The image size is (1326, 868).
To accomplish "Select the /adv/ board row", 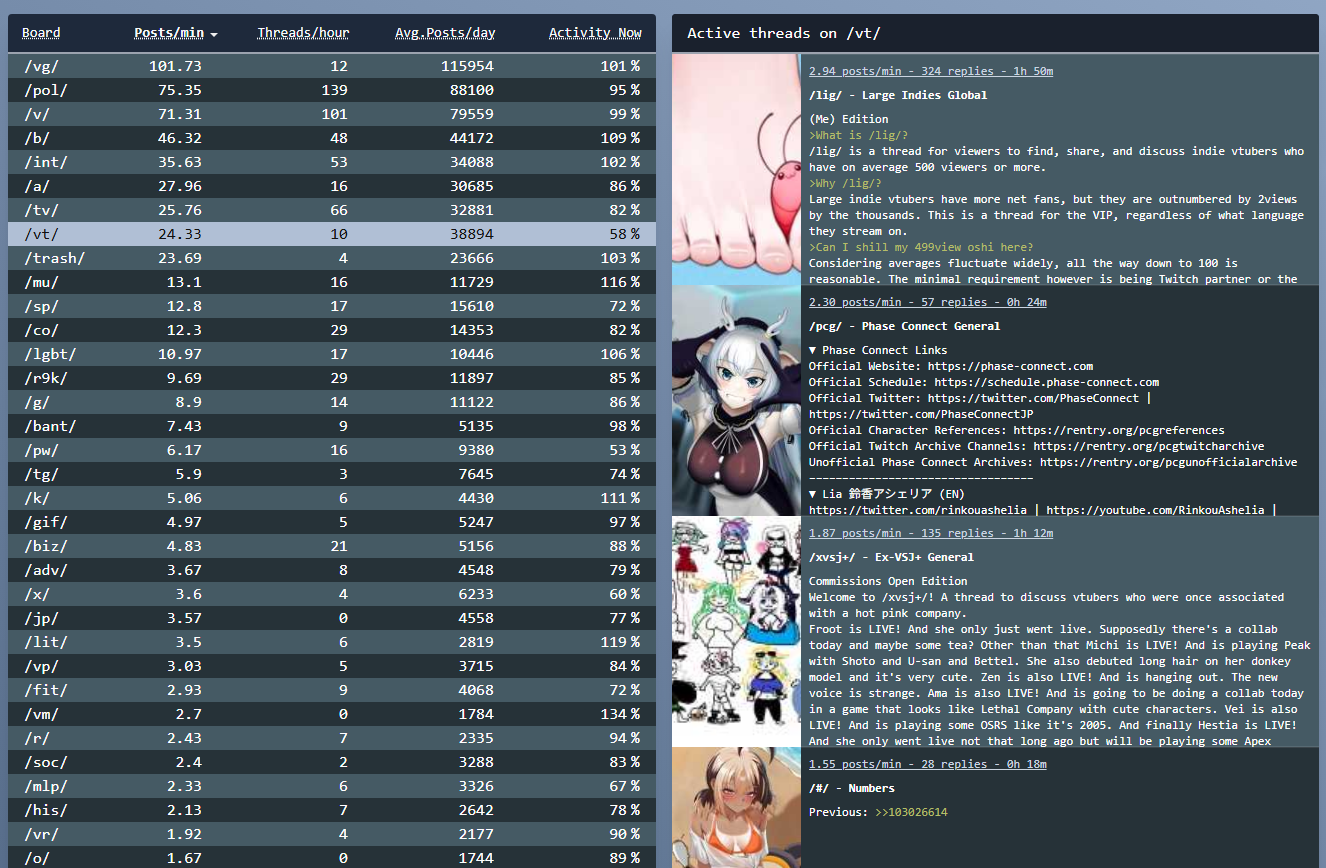I will click(332, 570).
